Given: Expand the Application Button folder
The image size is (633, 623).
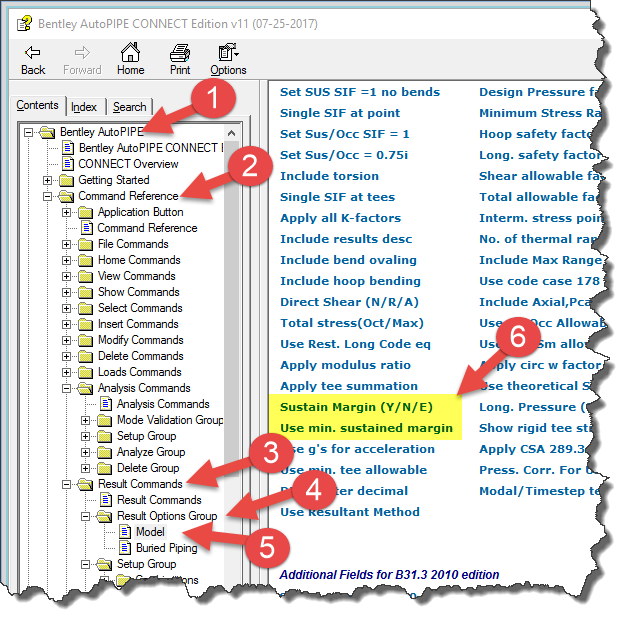Looking at the screenshot, I should pyautogui.click(x=66, y=212).
